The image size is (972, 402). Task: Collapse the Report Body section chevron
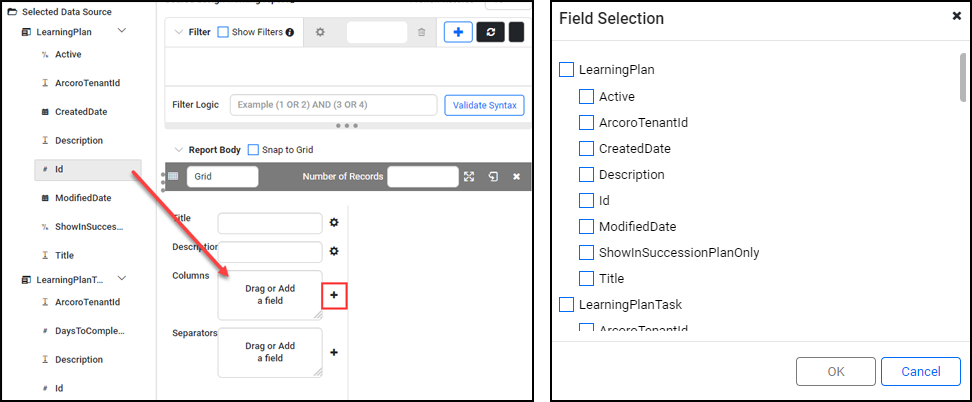coord(179,150)
